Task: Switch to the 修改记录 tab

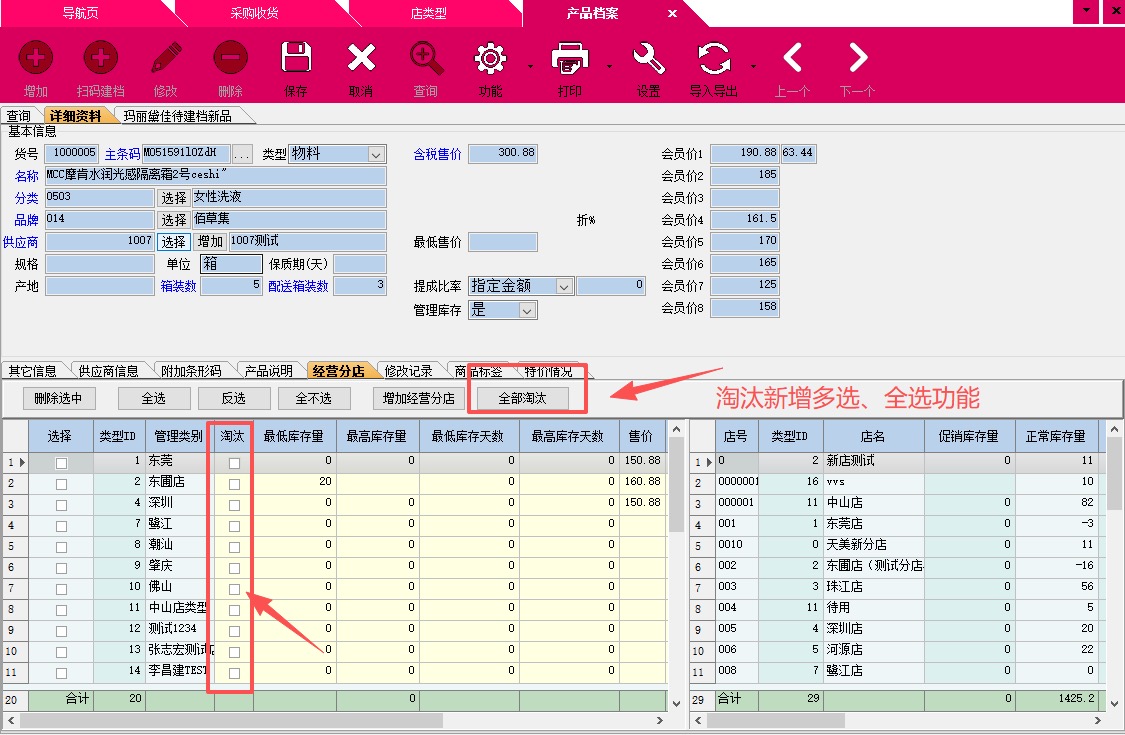Action: click(x=408, y=371)
